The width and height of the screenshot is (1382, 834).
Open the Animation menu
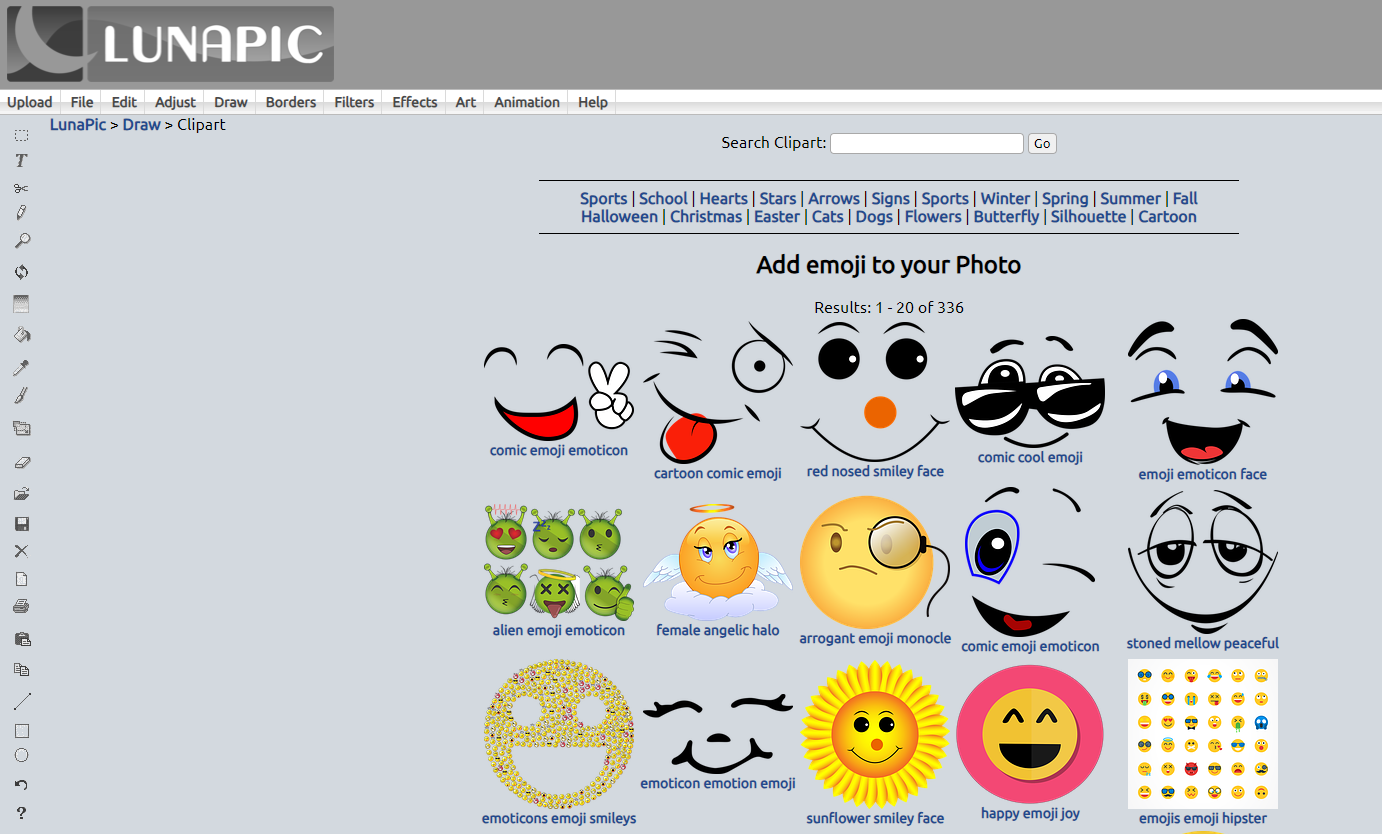pos(526,102)
